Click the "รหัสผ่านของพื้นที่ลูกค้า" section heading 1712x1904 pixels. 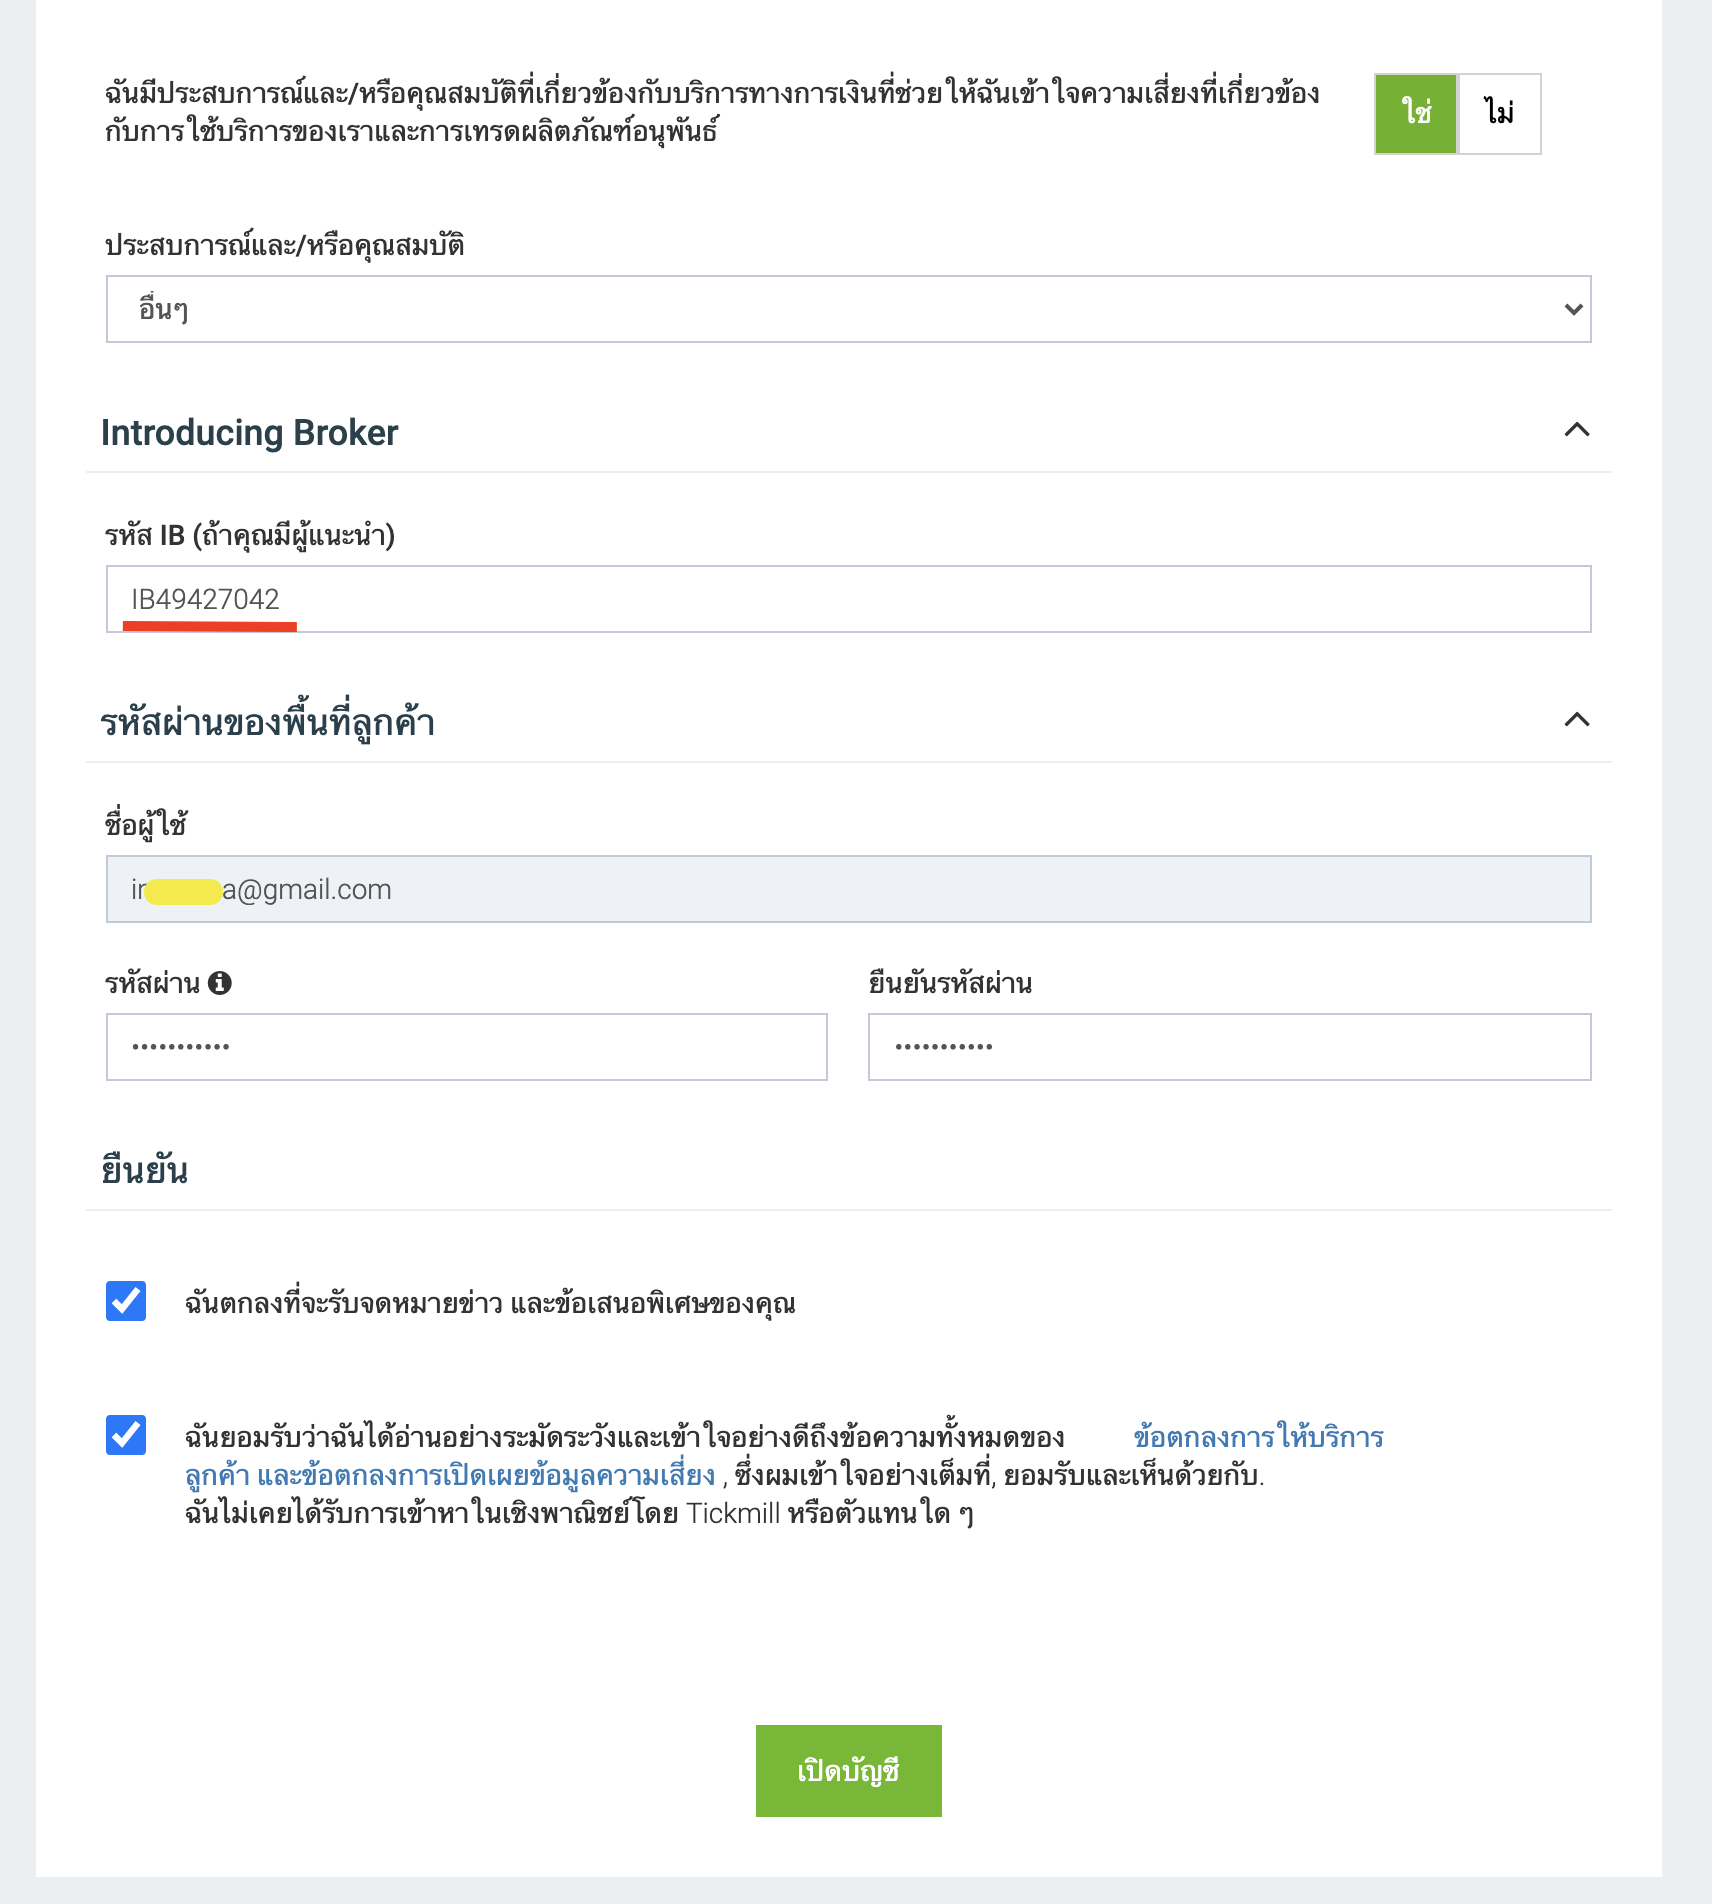click(268, 723)
